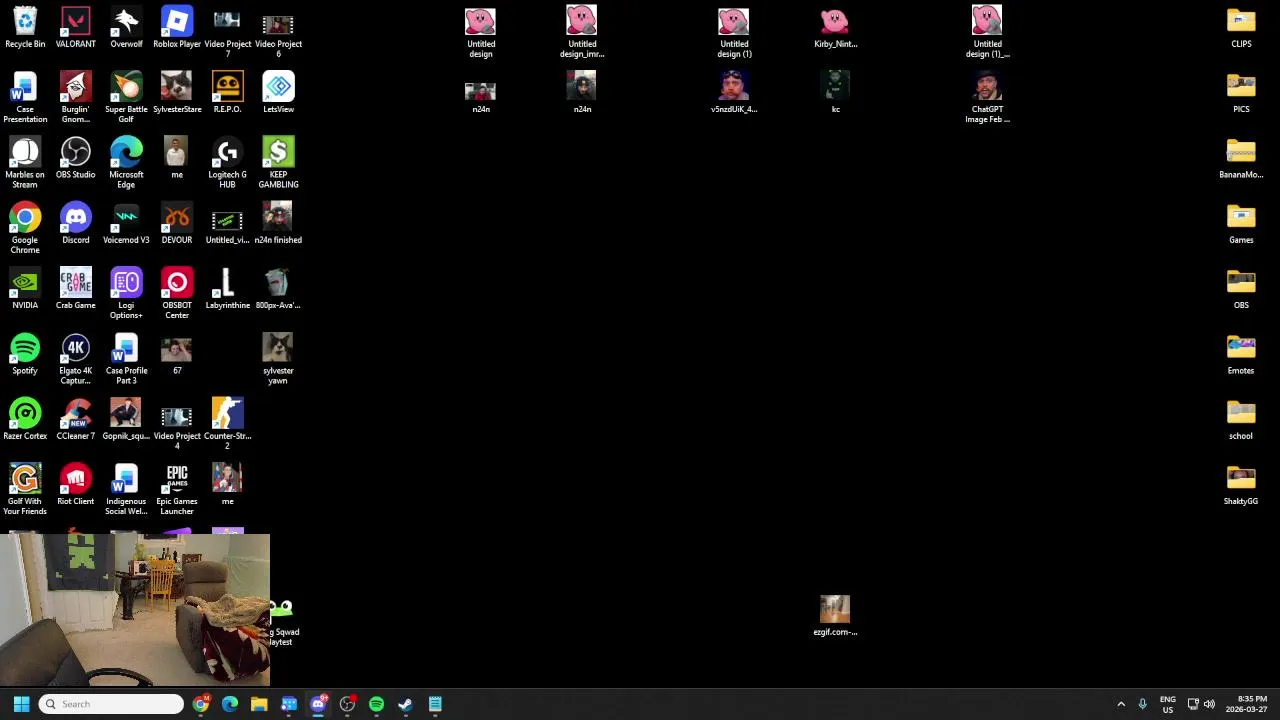Screen dimensions: 1280x720
Task: Launch Google Chrome from the desktop
Action: click(x=25, y=228)
